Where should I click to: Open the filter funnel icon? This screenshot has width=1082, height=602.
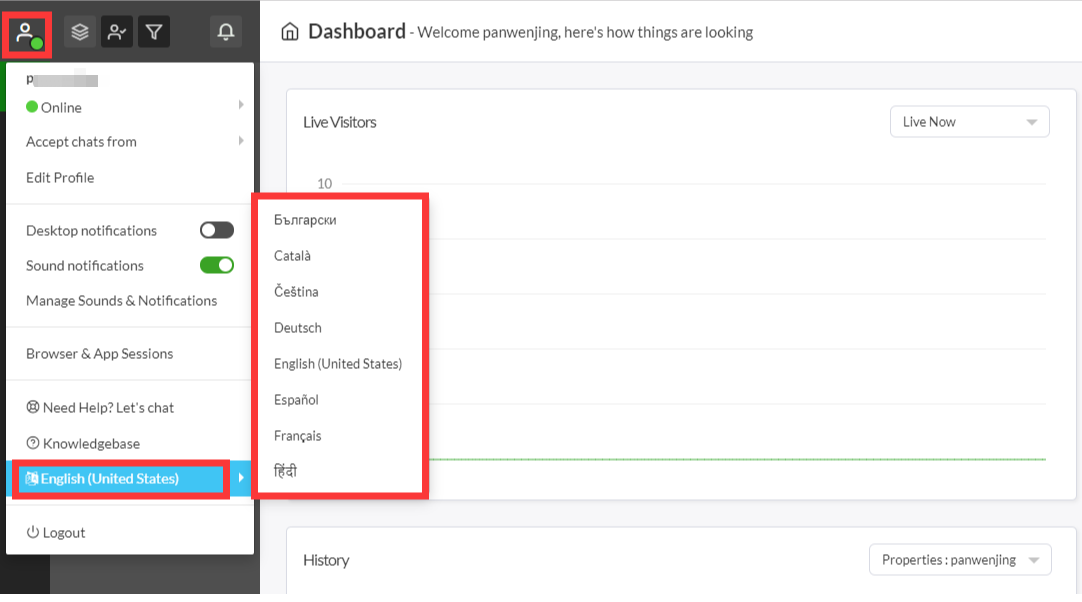154,33
